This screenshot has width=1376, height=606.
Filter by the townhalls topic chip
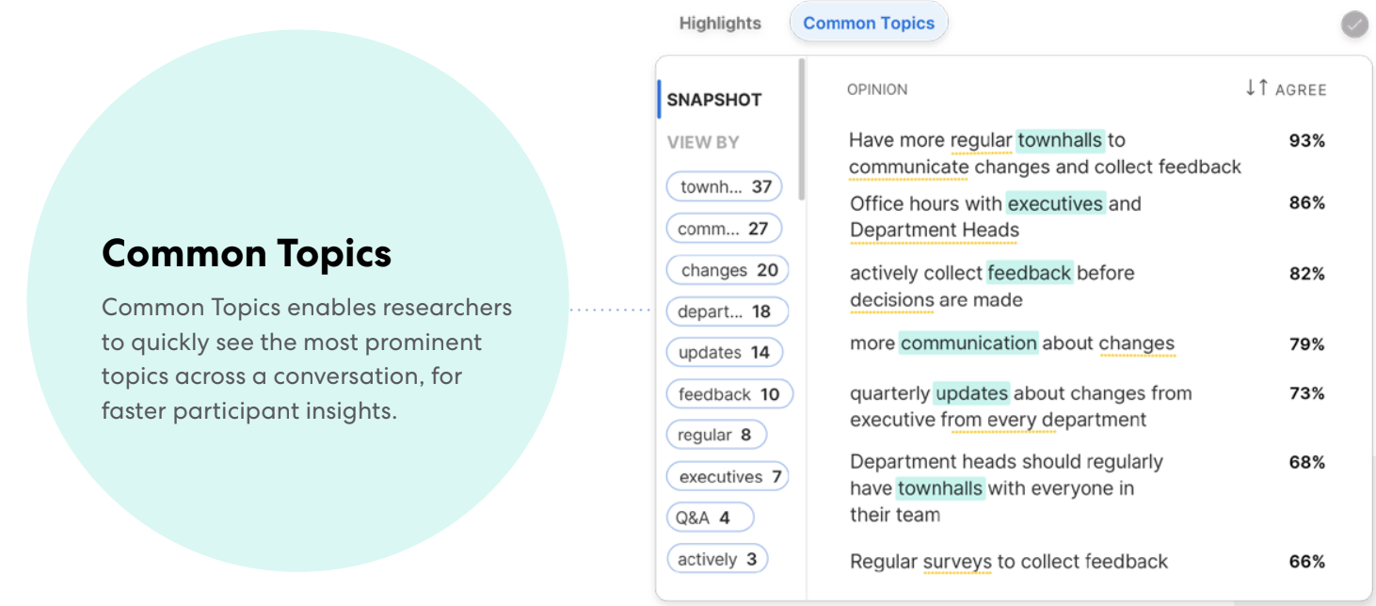click(x=725, y=187)
